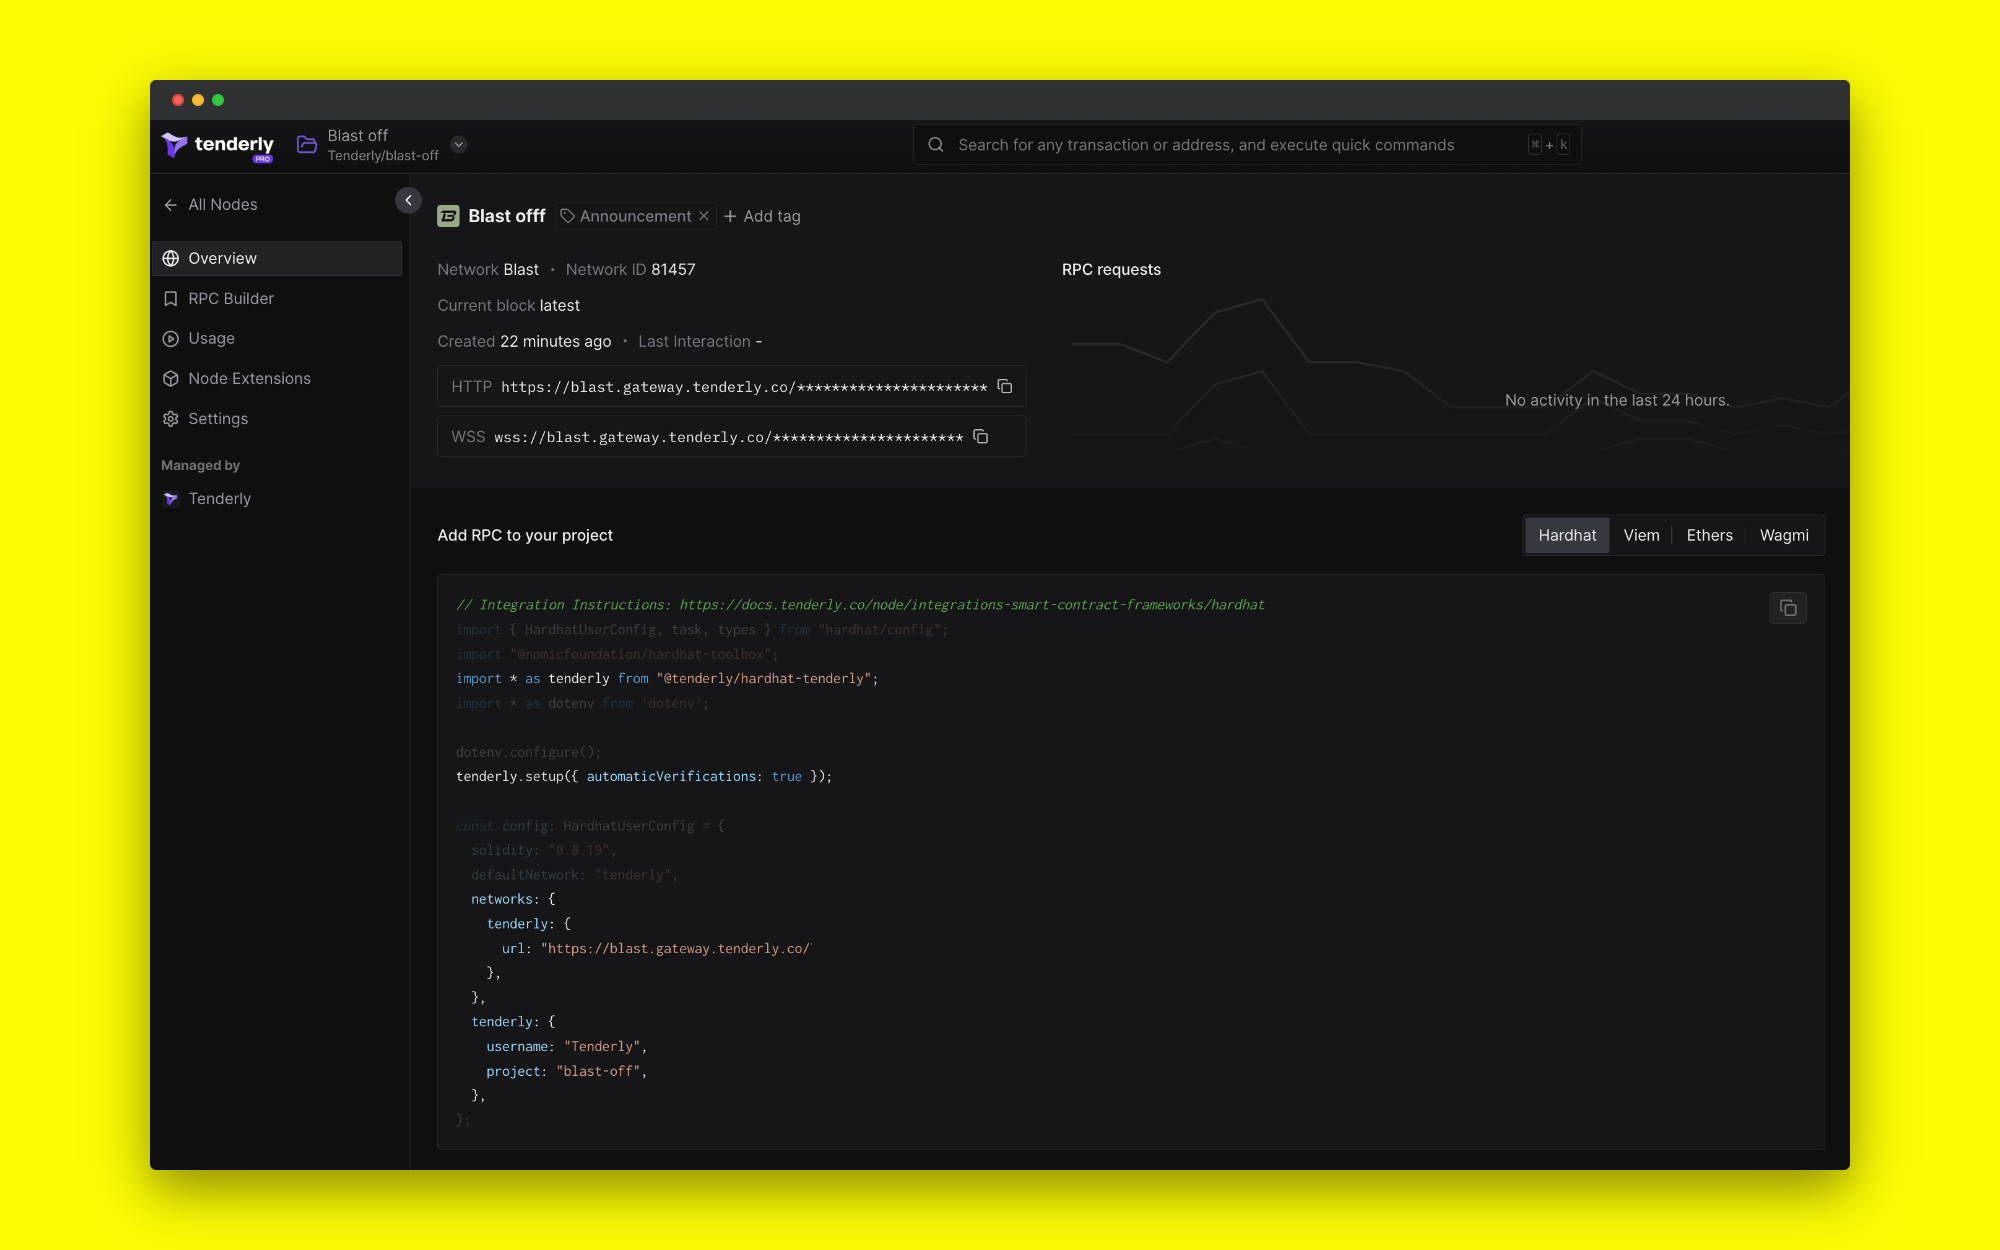This screenshot has height=1250, width=2000.
Task: Copy the WSS gateway URL
Action: (981, 437)
